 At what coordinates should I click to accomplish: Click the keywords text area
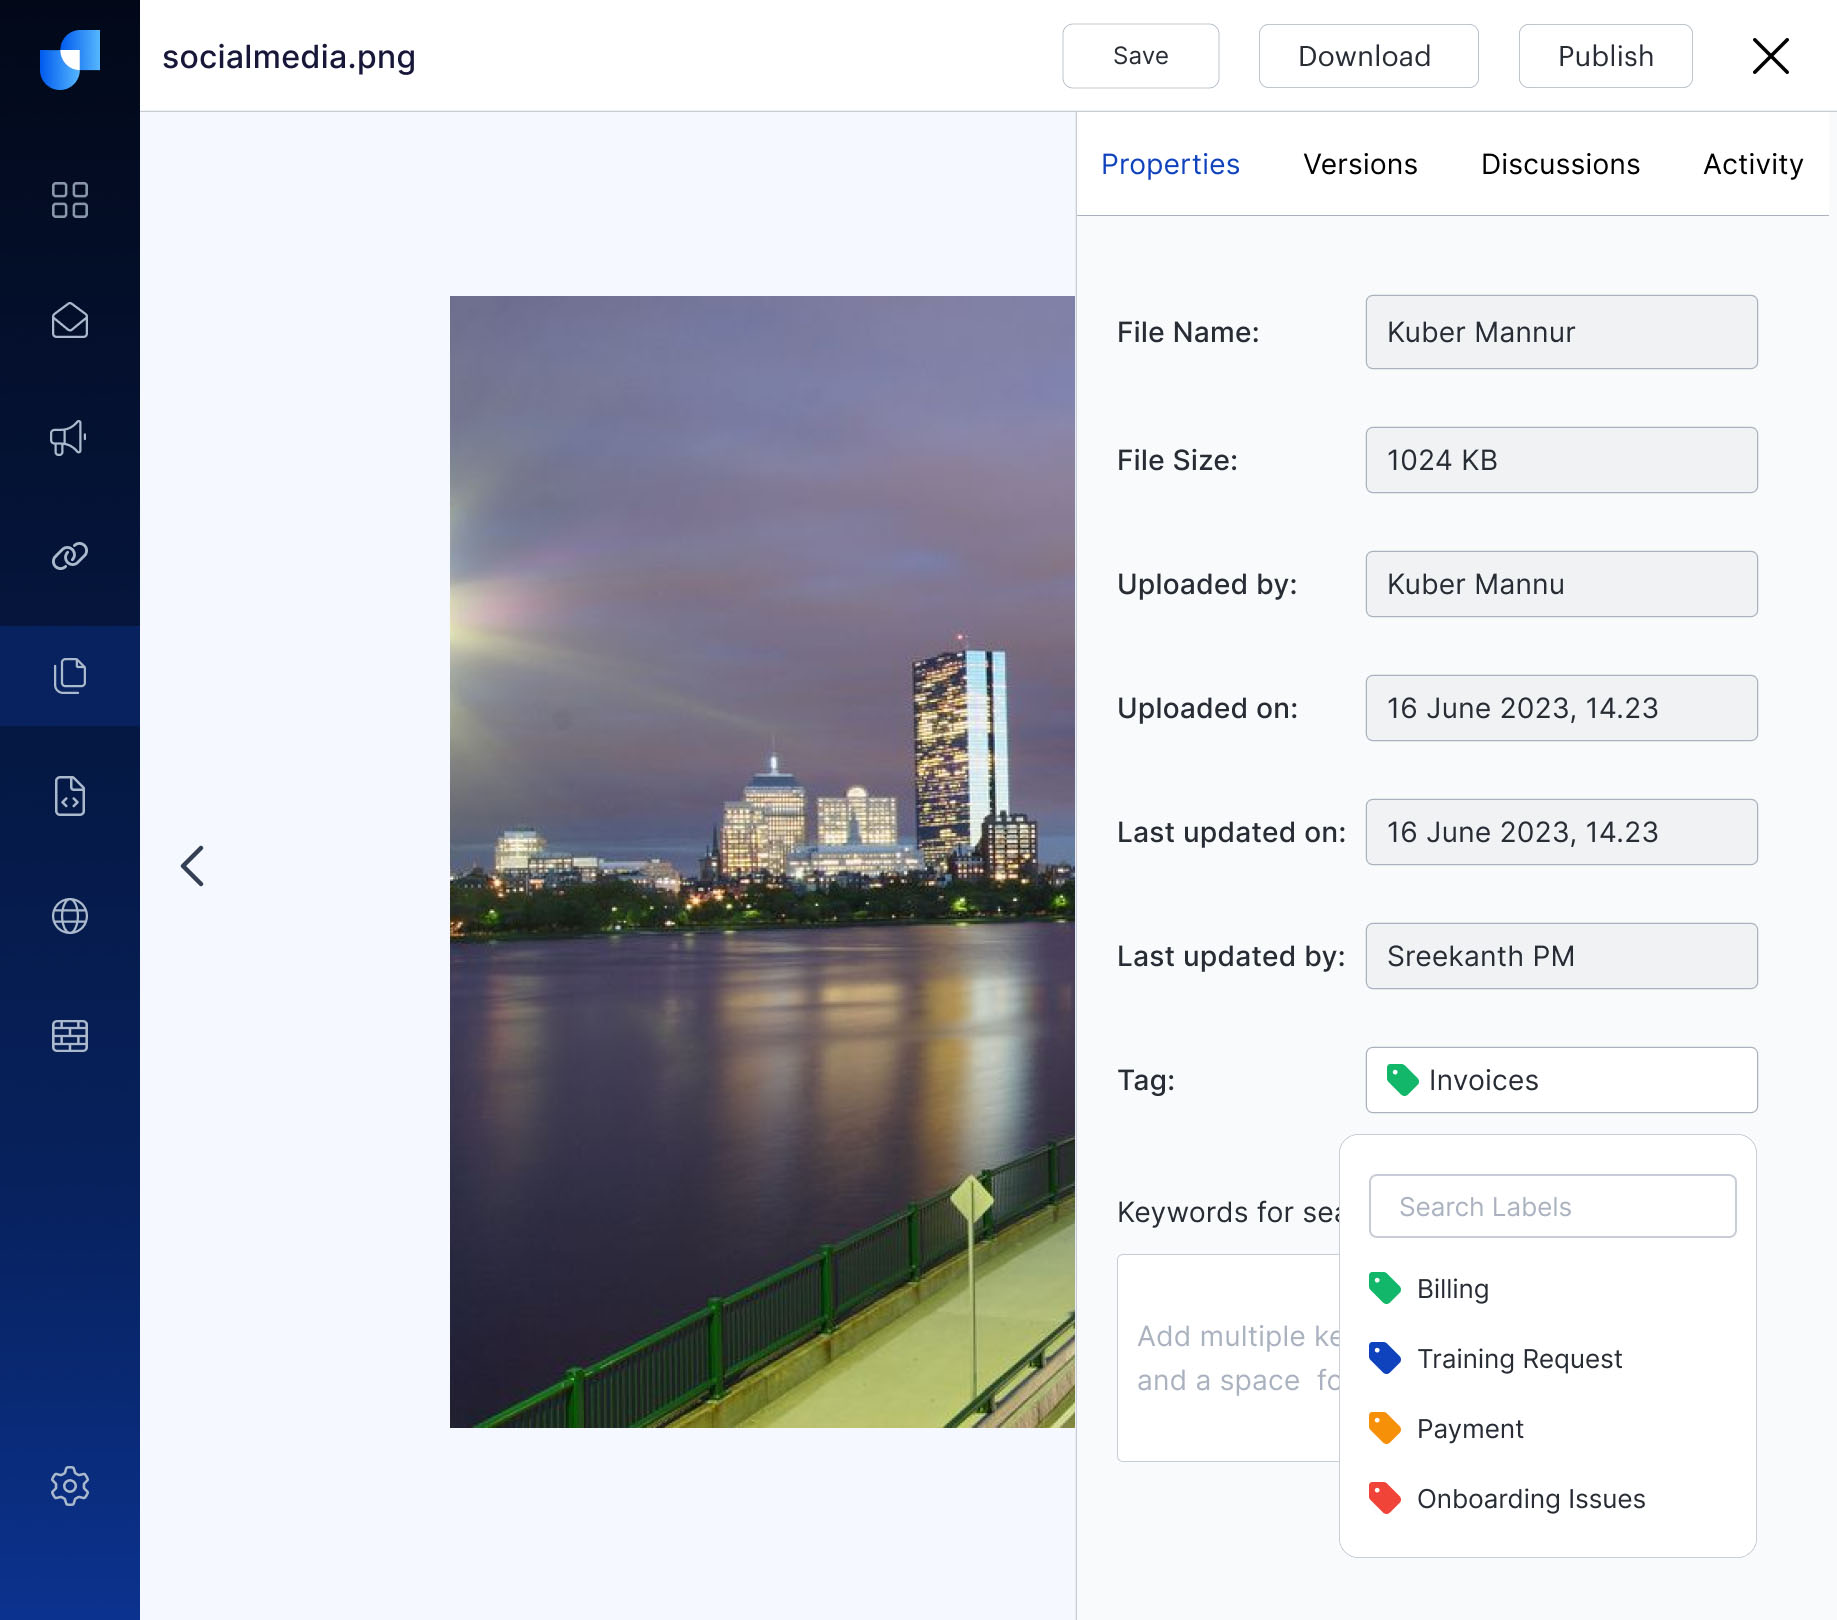click(1228, 1358)
